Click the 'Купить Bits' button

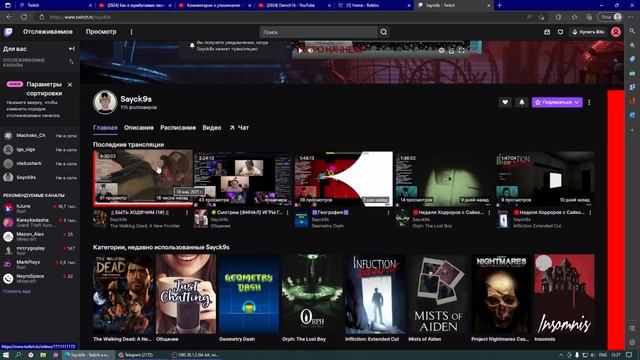589,32
